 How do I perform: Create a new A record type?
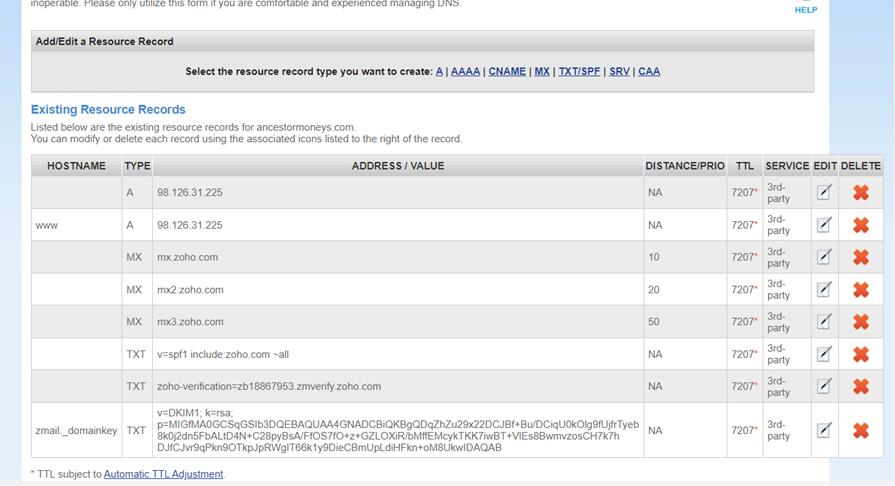point(439,72)
